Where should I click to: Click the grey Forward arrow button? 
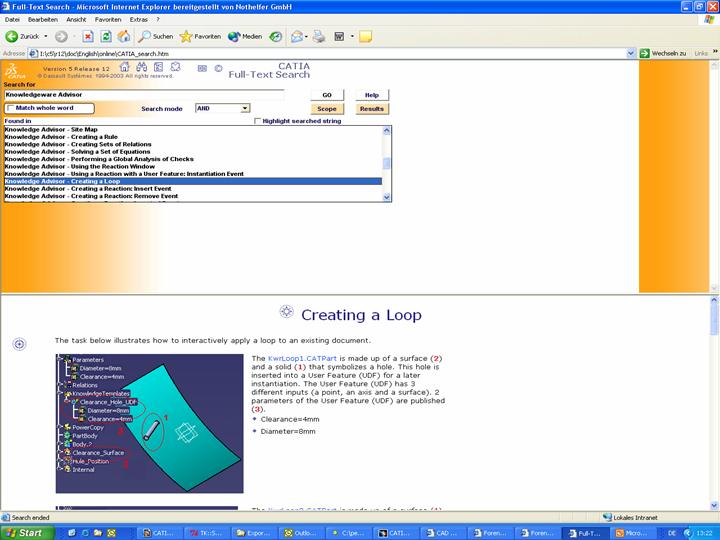tap(61, 36)
